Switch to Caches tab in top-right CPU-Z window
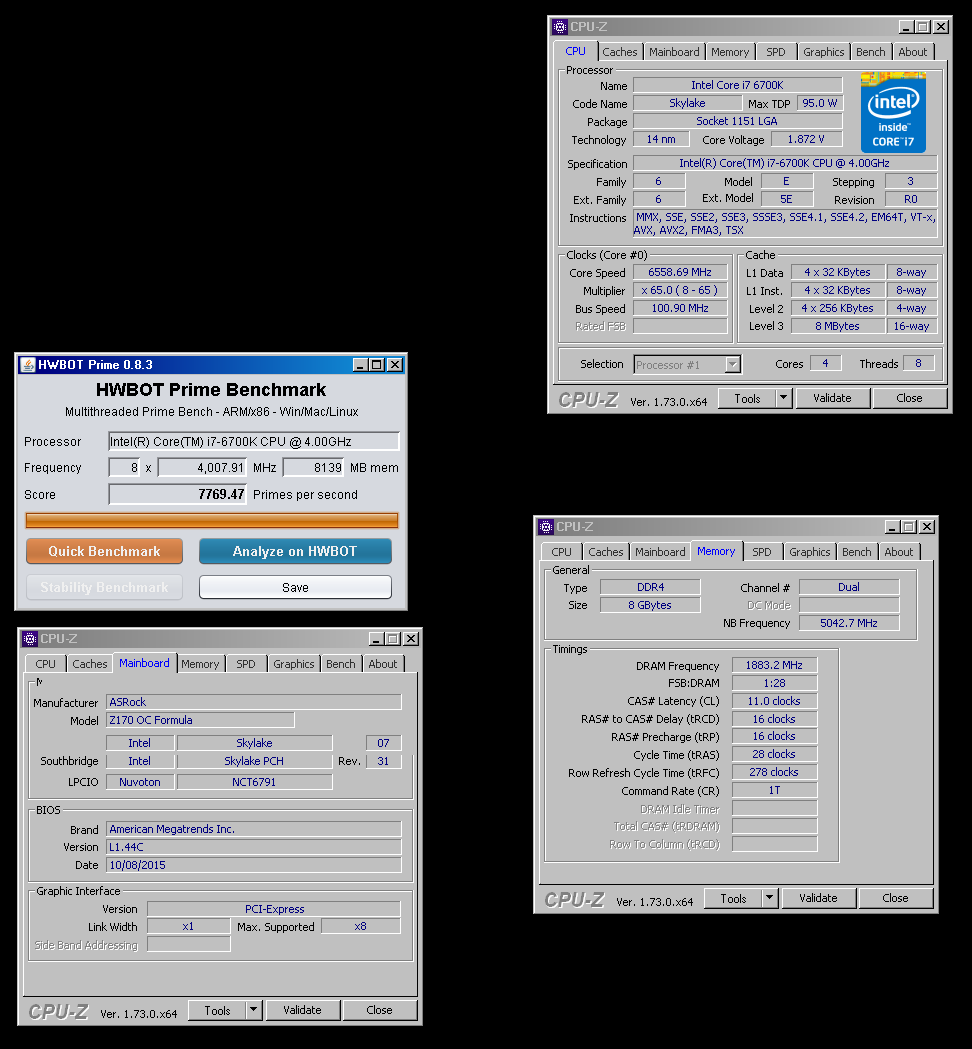972x1049 pixels. tap(619, 52)
